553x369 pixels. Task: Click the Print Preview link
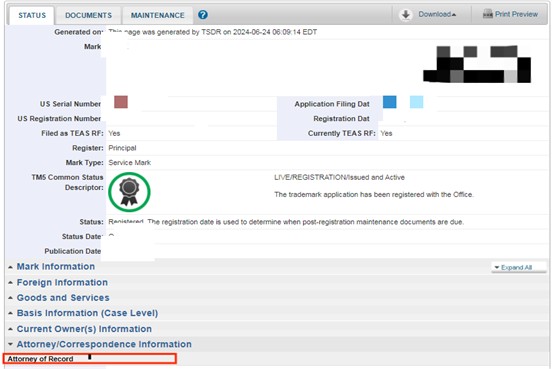click(516, 14)
